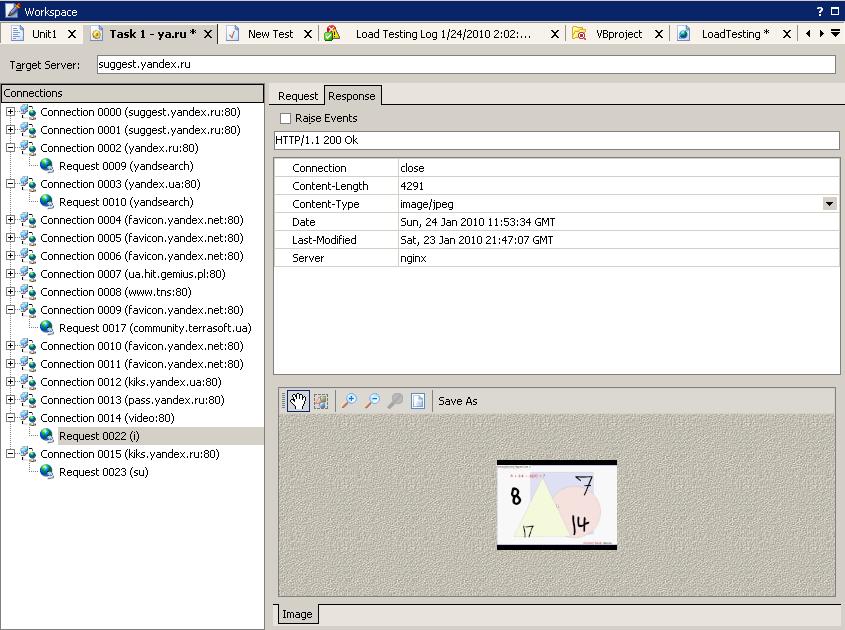Enable the Raise Events checkbox
The height and width of the screenshot is (630, 845).
285,119
